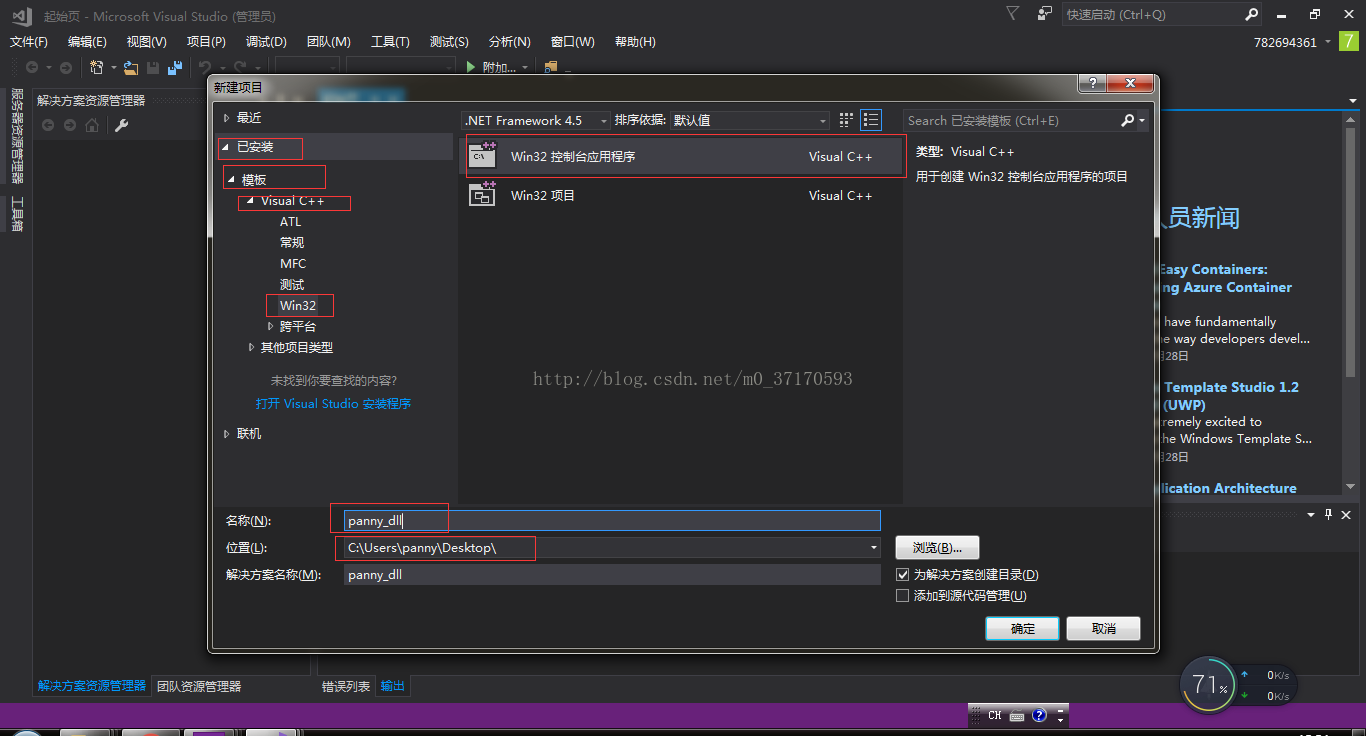Click the 解决方案名称 input field

point(612,575)
